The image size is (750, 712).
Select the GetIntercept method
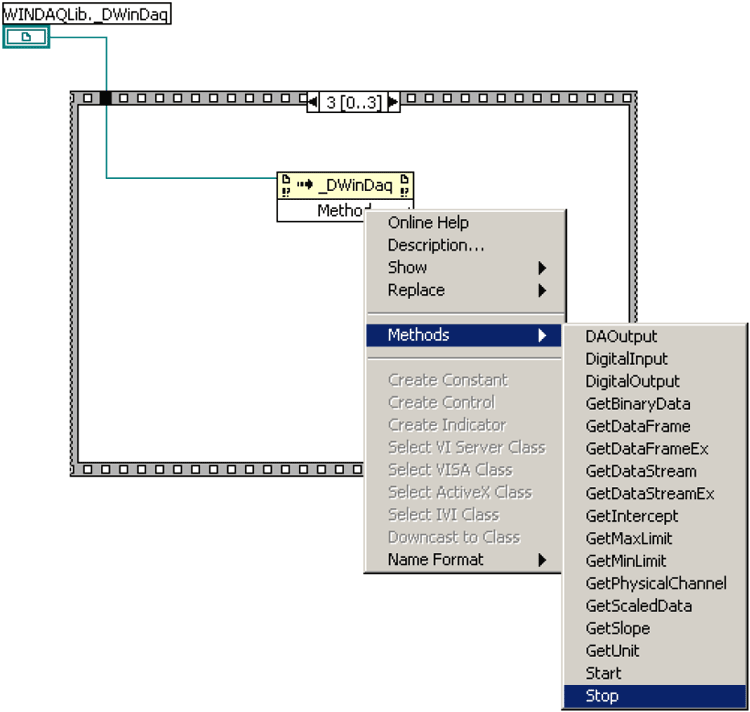tap(655, 516)
